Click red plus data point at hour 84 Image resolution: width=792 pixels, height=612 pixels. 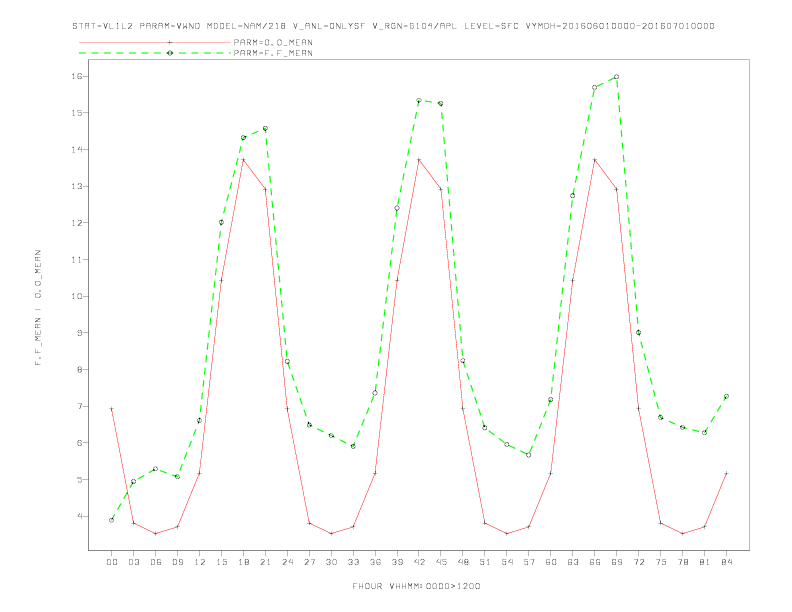click(x=727, y=474)
